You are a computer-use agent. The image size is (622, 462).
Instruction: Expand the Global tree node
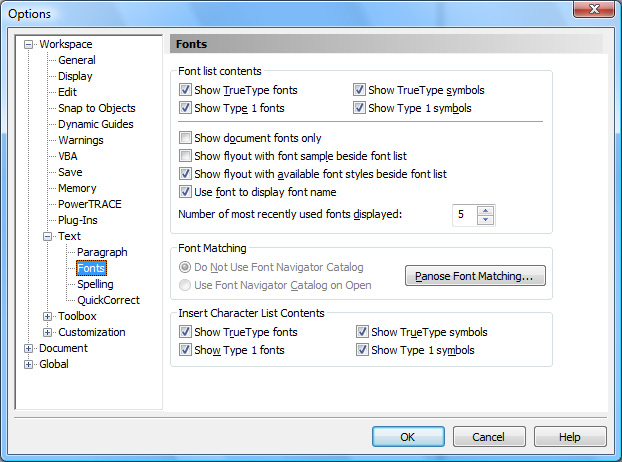[x=28, y=364]
